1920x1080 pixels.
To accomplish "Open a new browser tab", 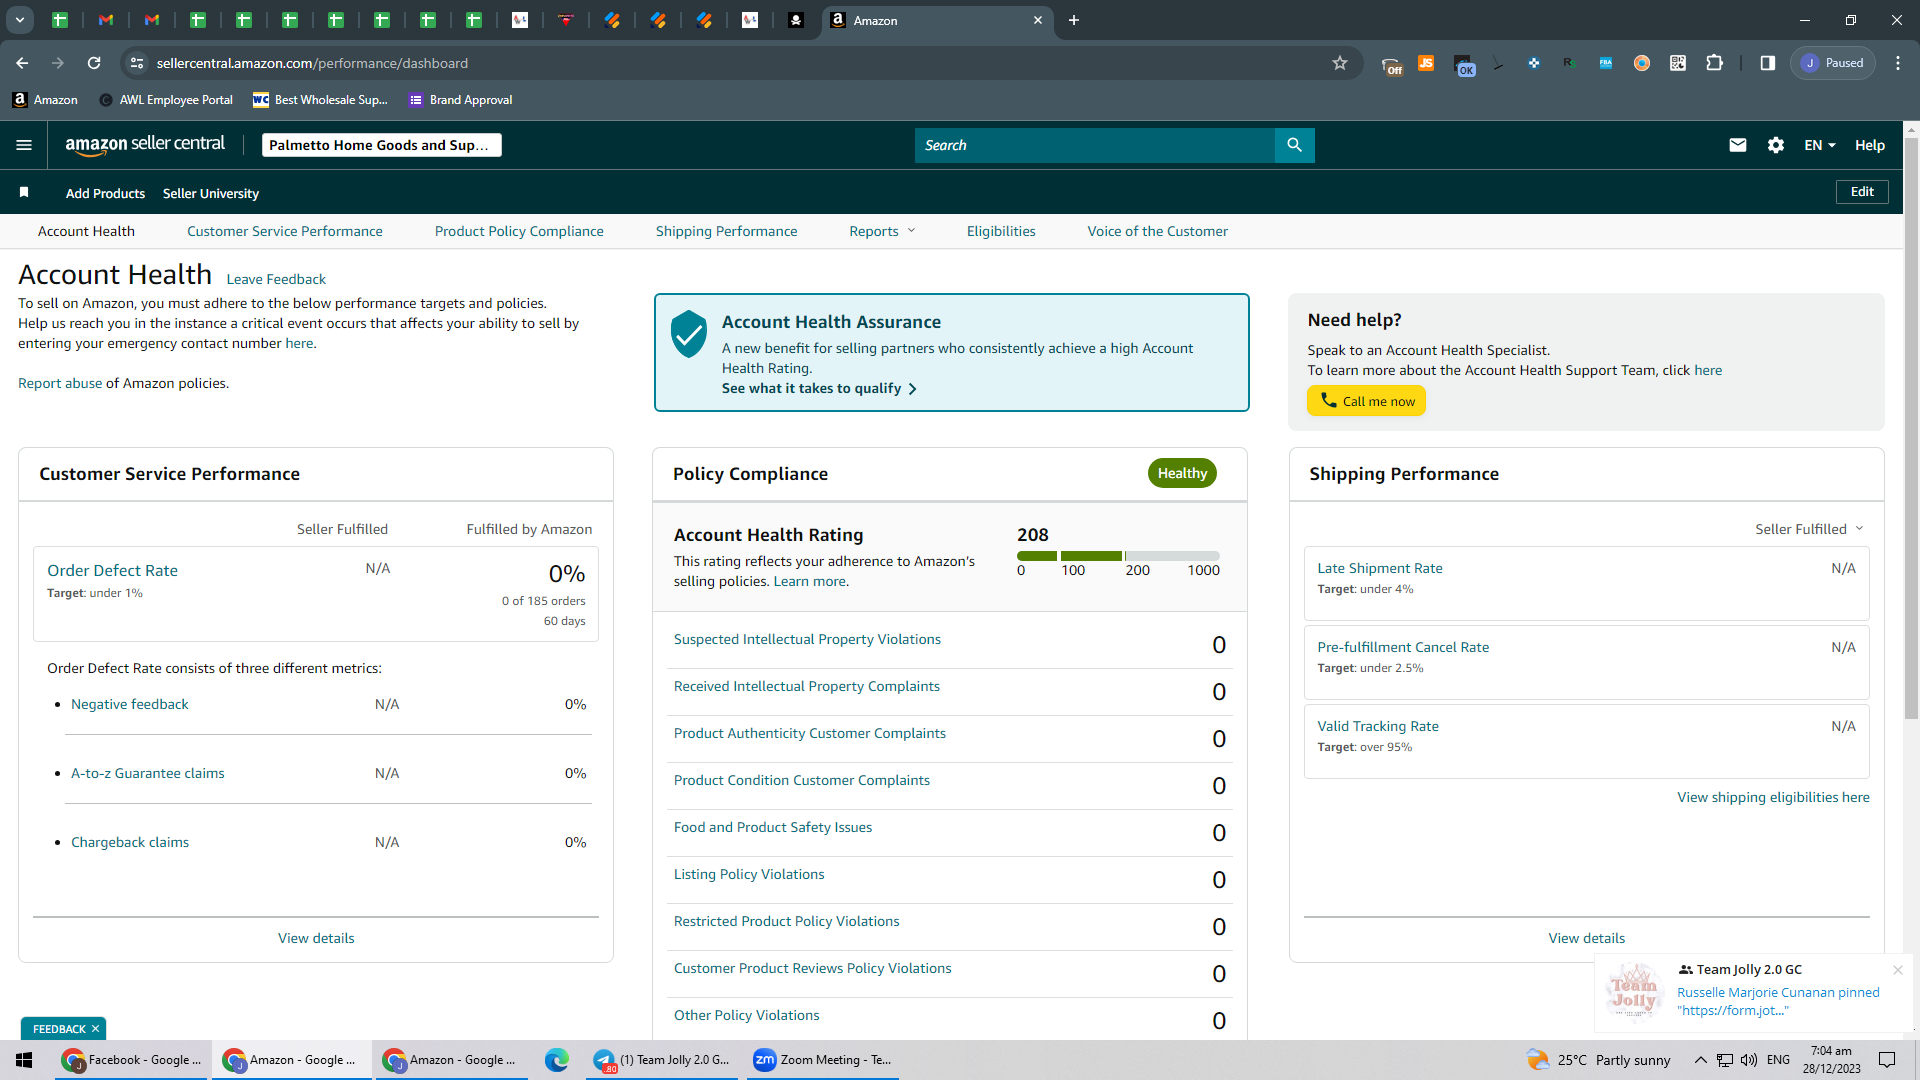I will click(x=1074, y=20).
